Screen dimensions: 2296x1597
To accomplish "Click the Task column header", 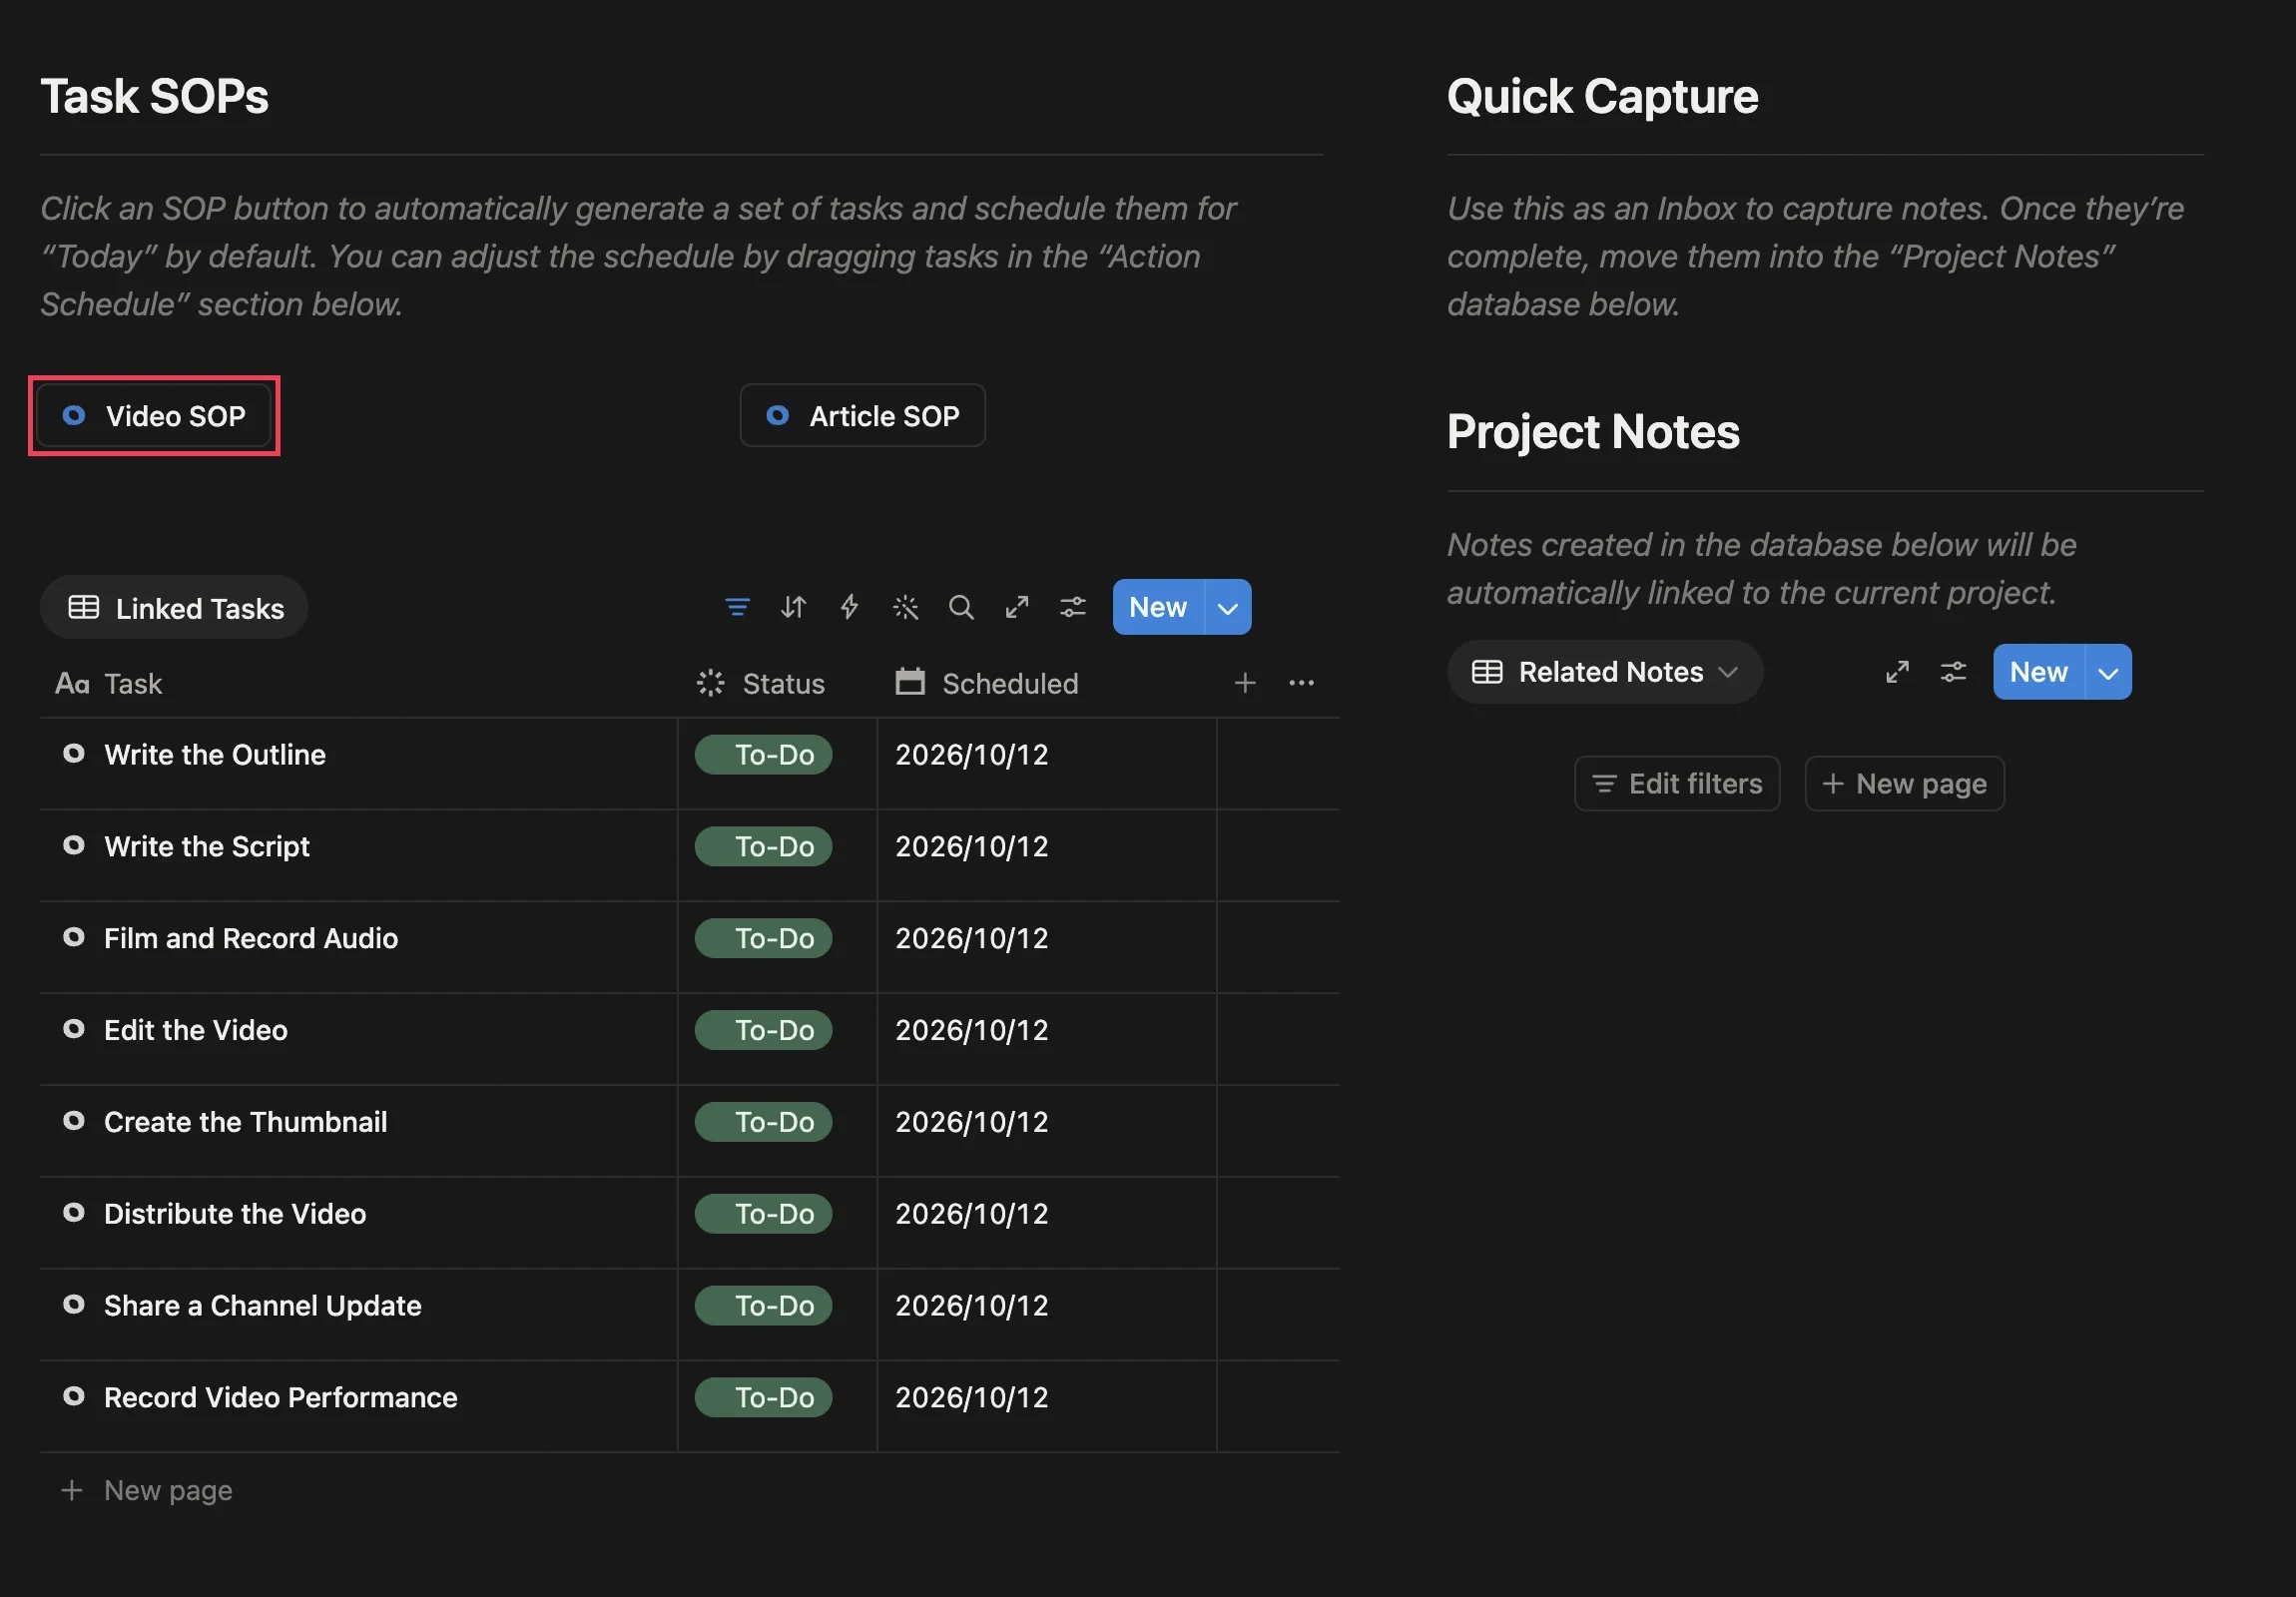I will [359, 684].
